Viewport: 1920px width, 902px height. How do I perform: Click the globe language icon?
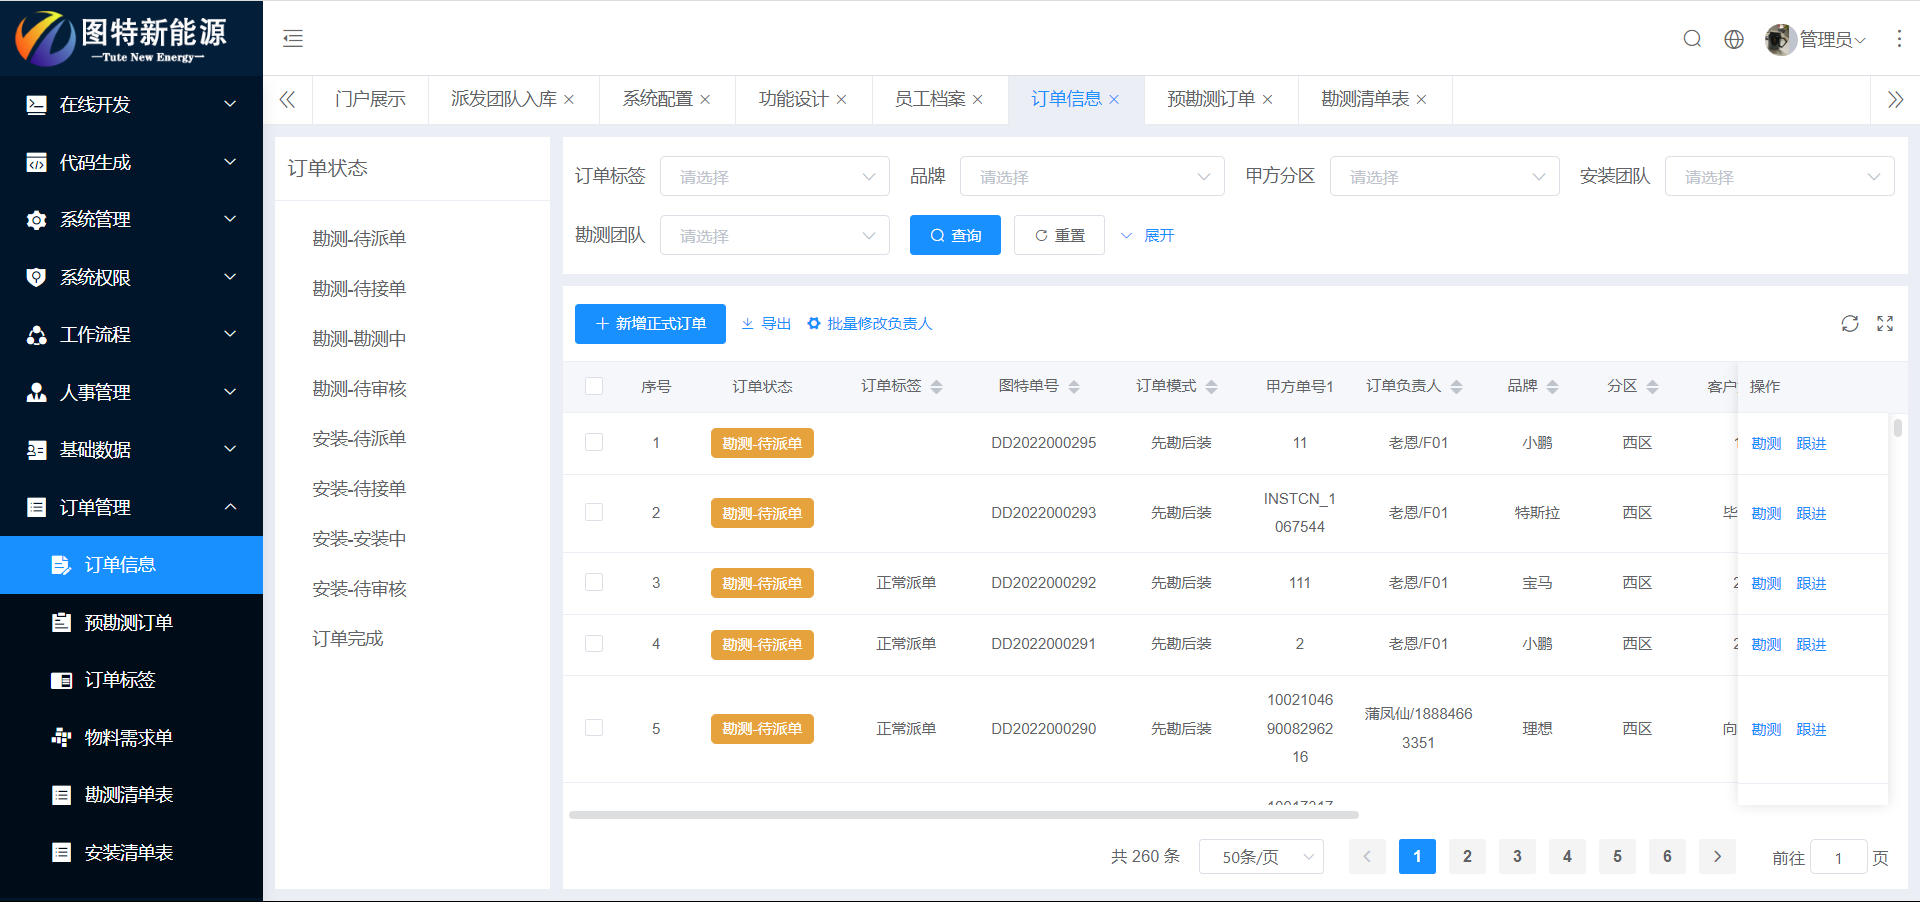pyautogui.click(x=1734, y=39)
